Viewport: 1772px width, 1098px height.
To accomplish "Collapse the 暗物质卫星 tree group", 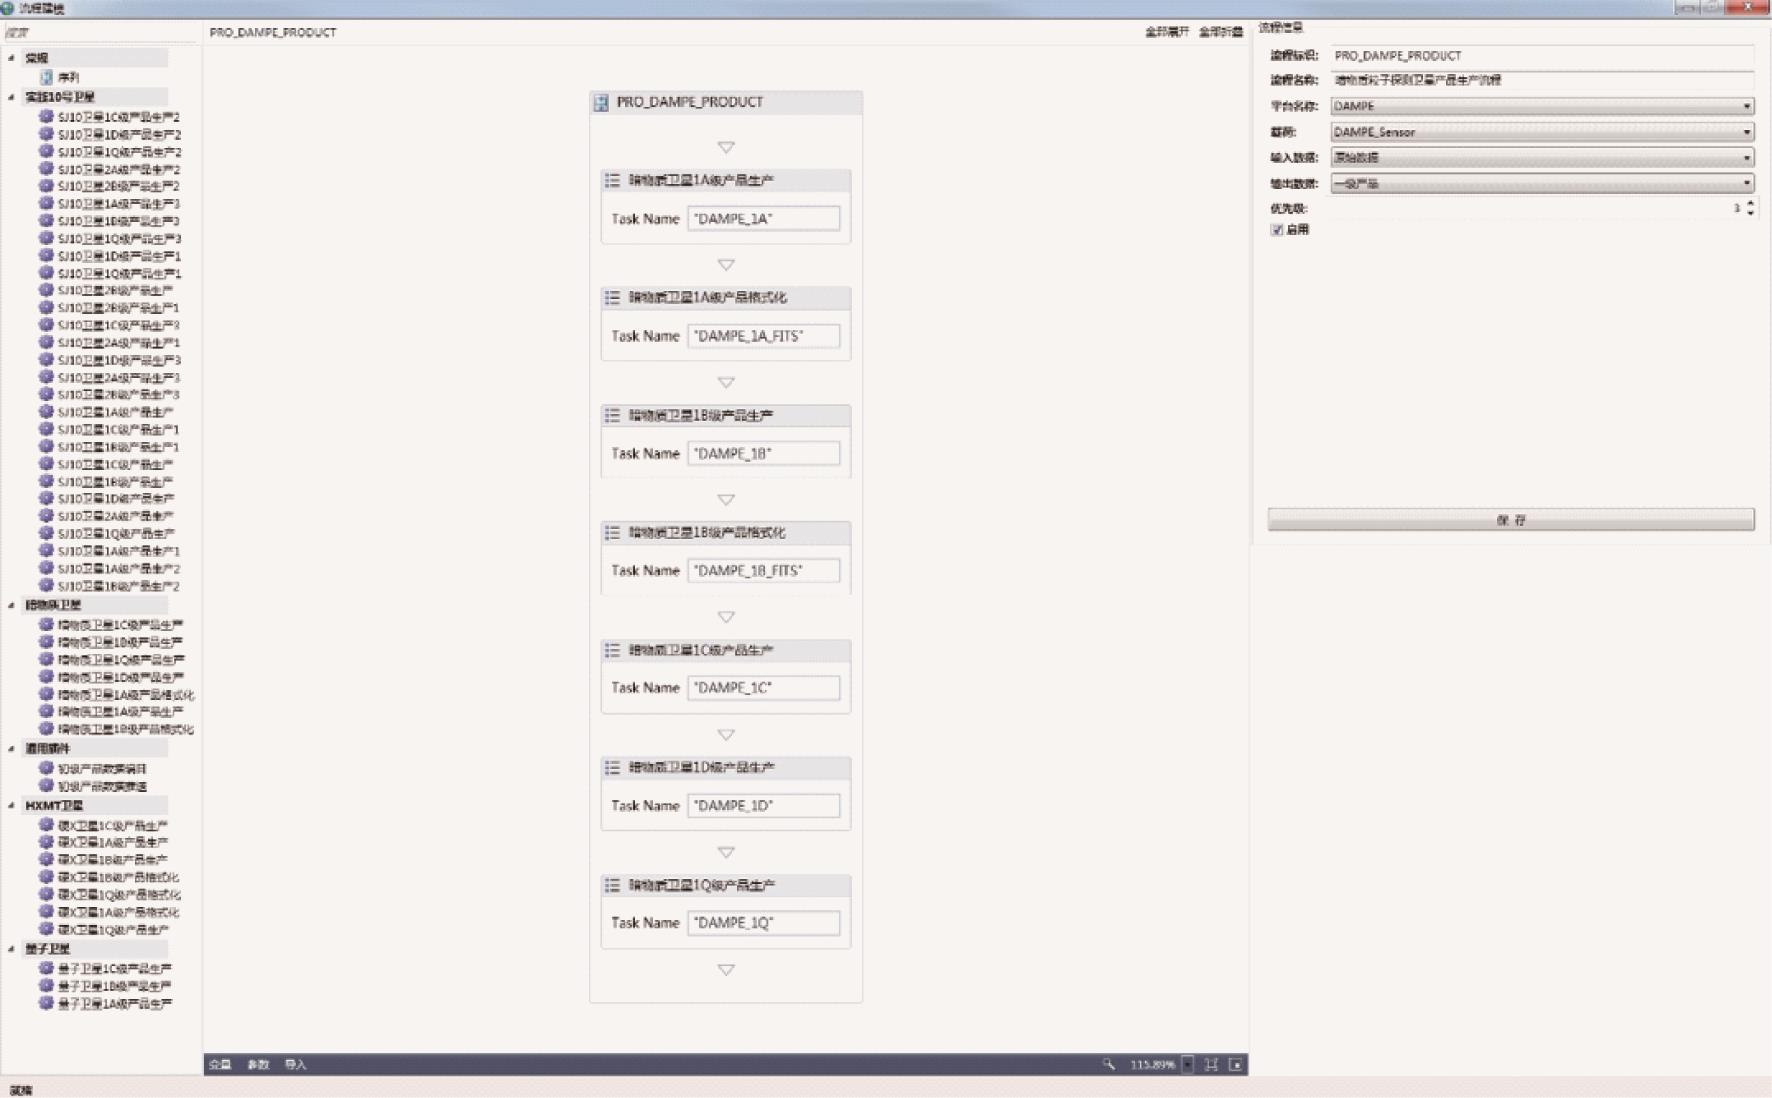I will (x=12, y=605).
